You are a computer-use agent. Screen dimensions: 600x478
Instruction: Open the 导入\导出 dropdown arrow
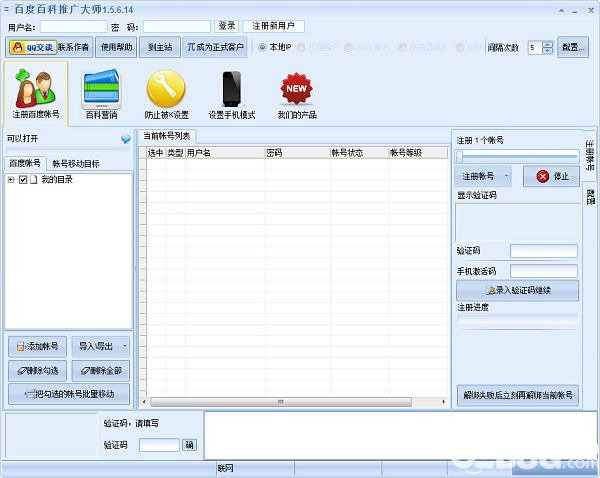125,346
